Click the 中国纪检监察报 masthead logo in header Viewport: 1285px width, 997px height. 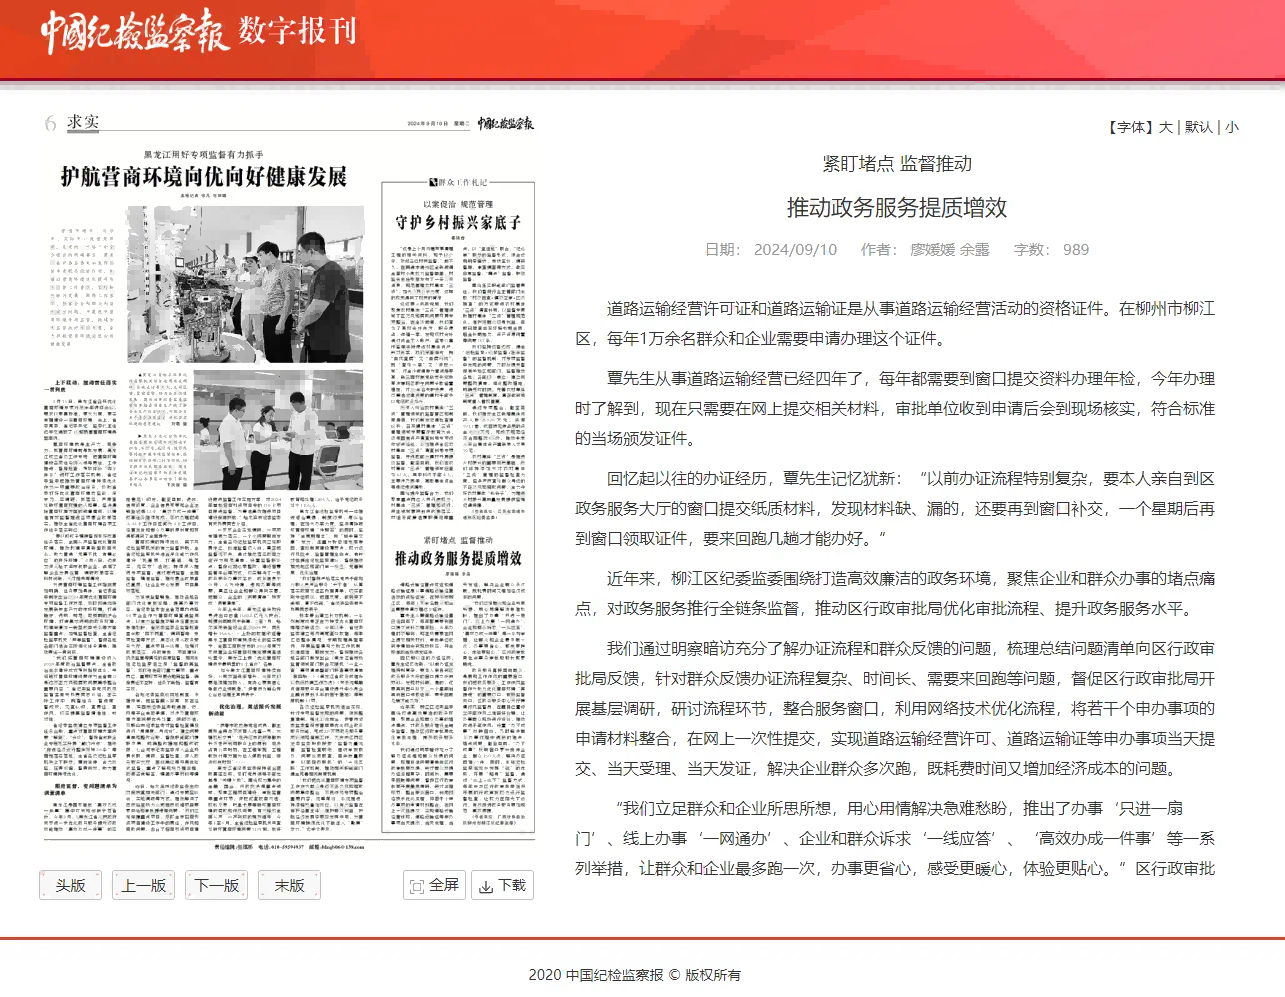pos(134,32)
